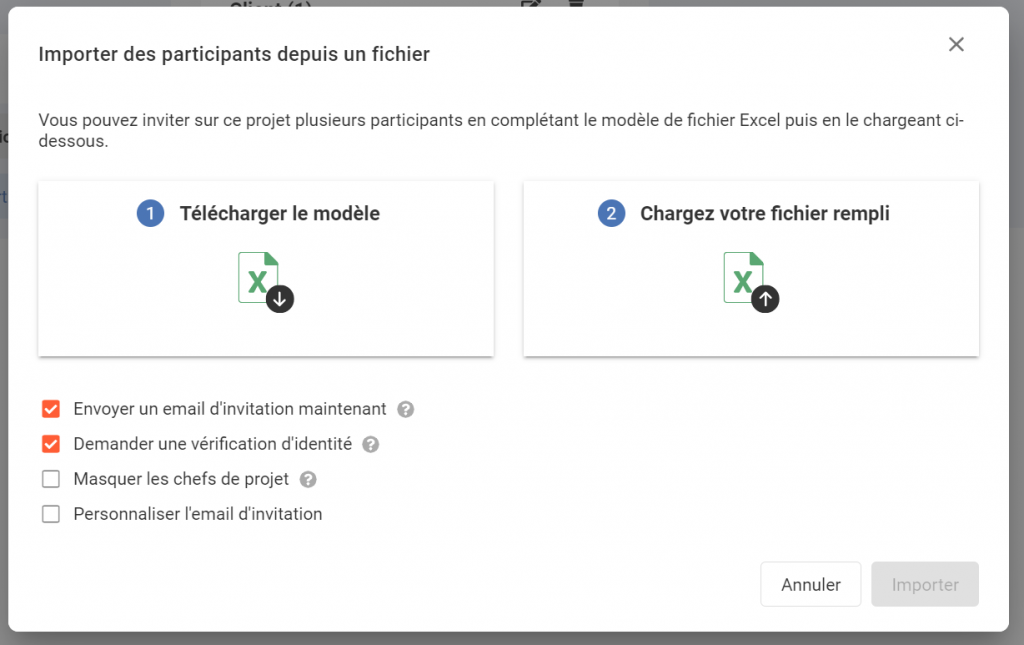Disable the 'Demander une vérification d'identité' checkbox
Viewport: 1024px width, 645px height.
coord(51,444)
